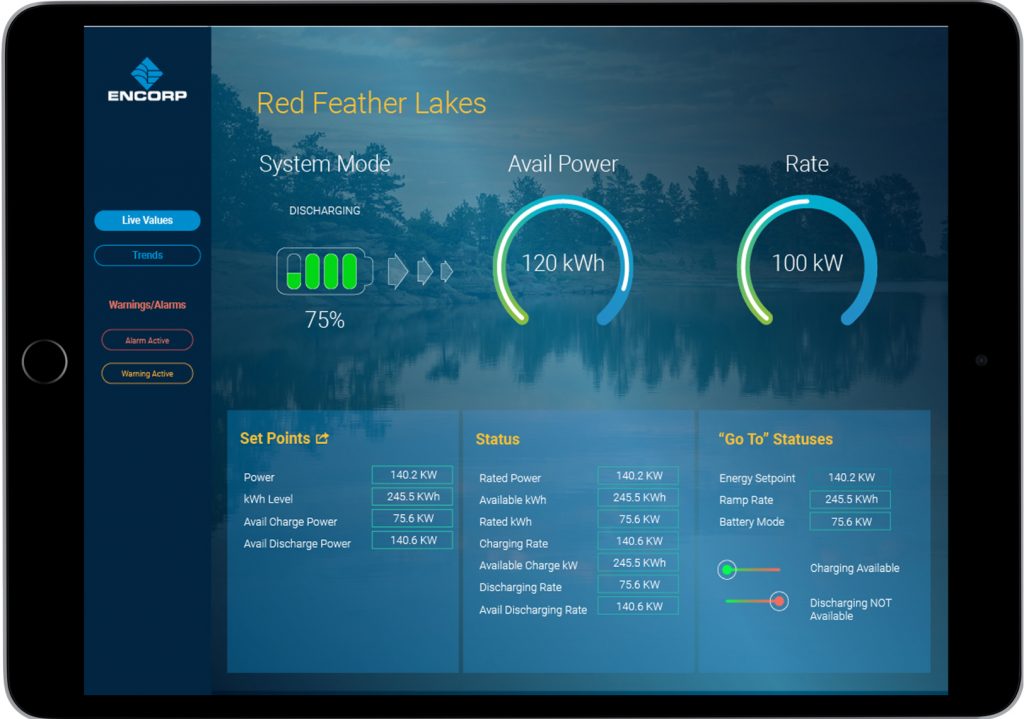Toggle the Charging Available switch
Image resolution: width=1024 pixels, height=719 pixels.
click(x=749, y=569)
